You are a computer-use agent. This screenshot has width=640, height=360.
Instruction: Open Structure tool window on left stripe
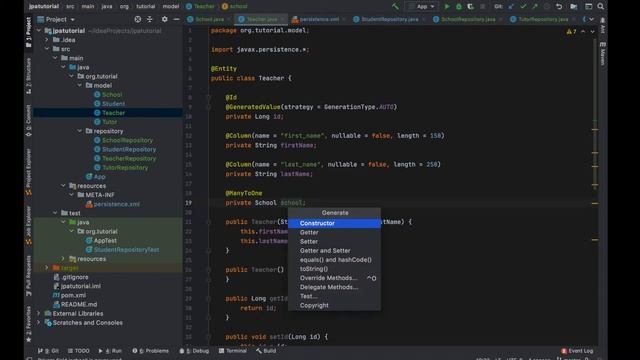tap(28, 76)
